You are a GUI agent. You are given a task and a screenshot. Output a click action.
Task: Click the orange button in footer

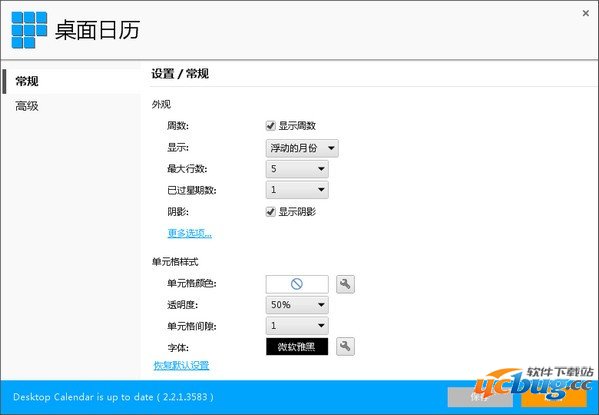(x=554, y=397)
